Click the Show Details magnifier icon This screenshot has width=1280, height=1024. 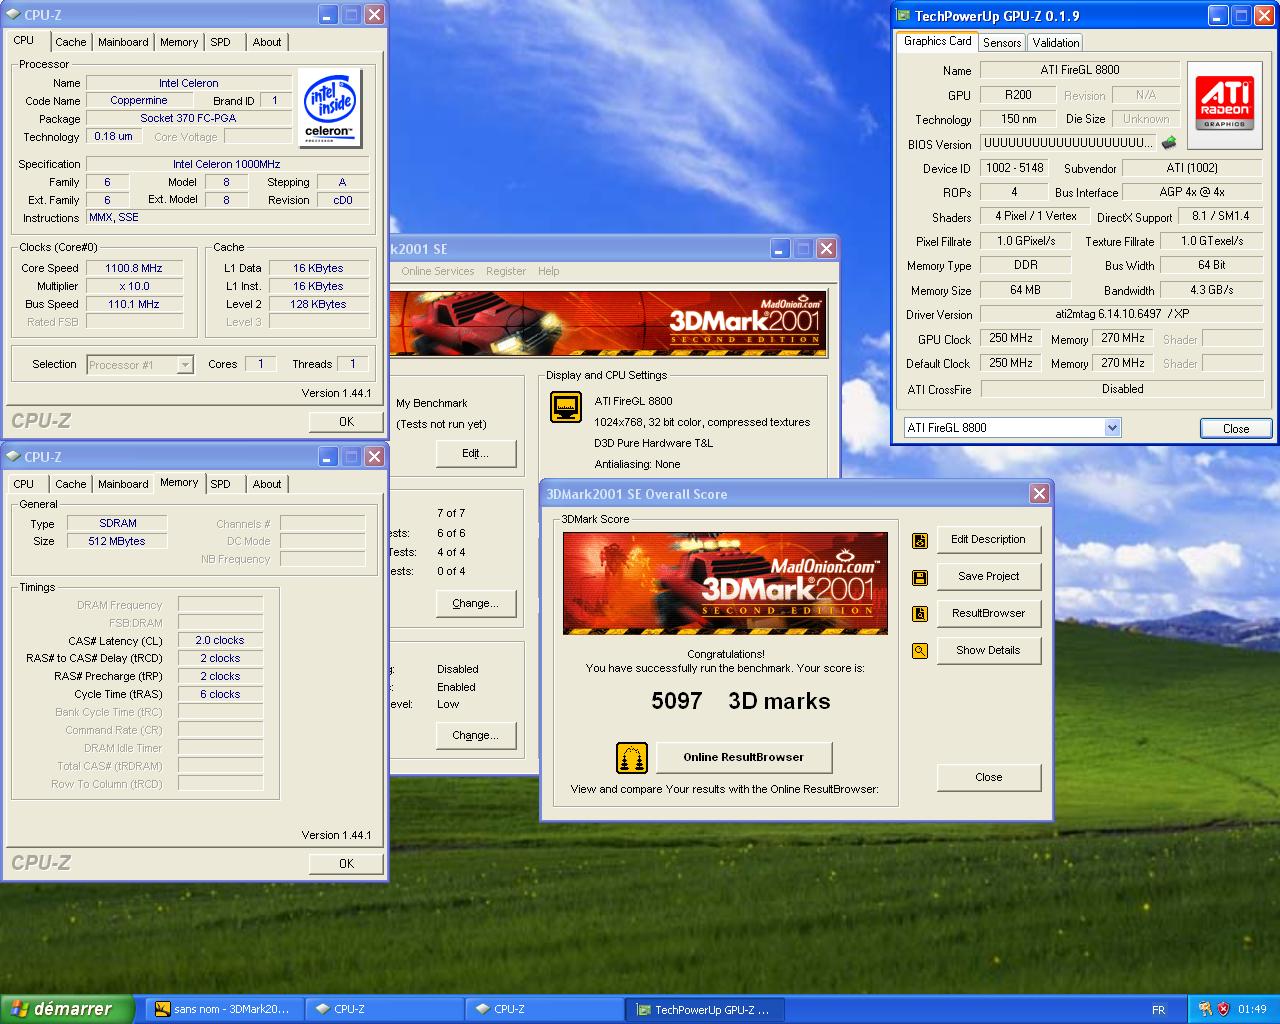(x=920, y=651)
